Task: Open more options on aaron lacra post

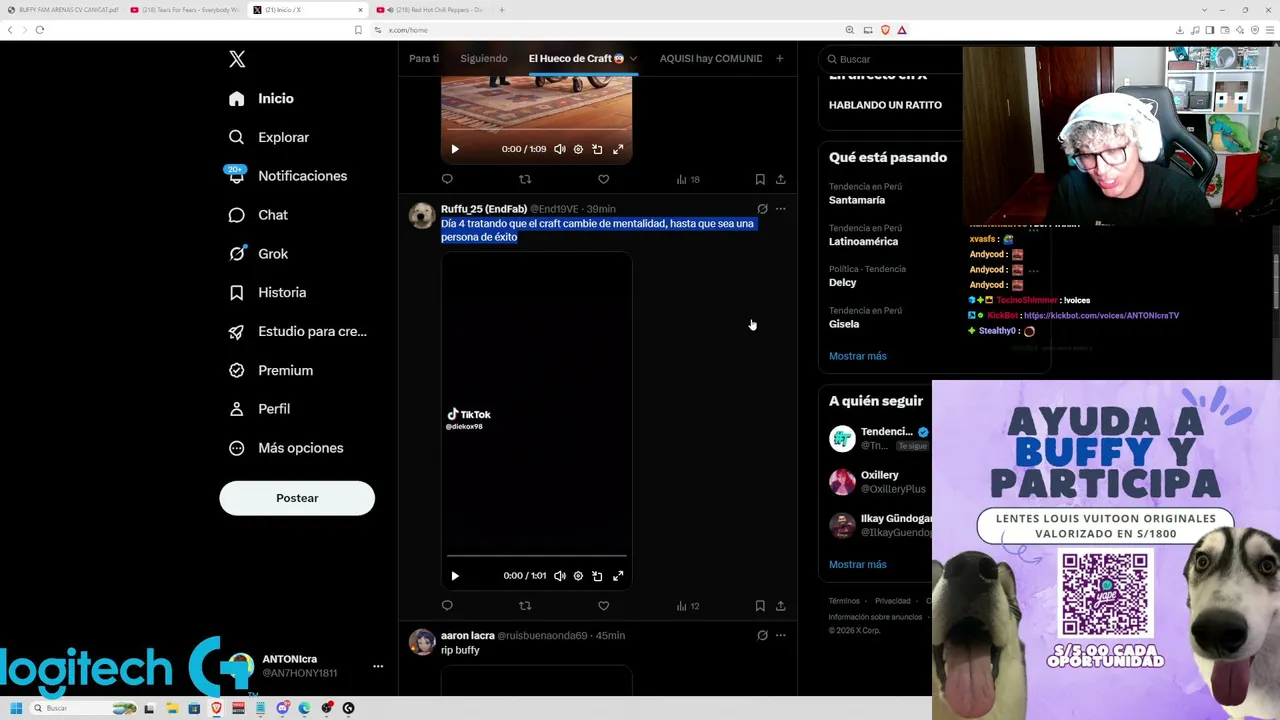Action: [780, 636]
